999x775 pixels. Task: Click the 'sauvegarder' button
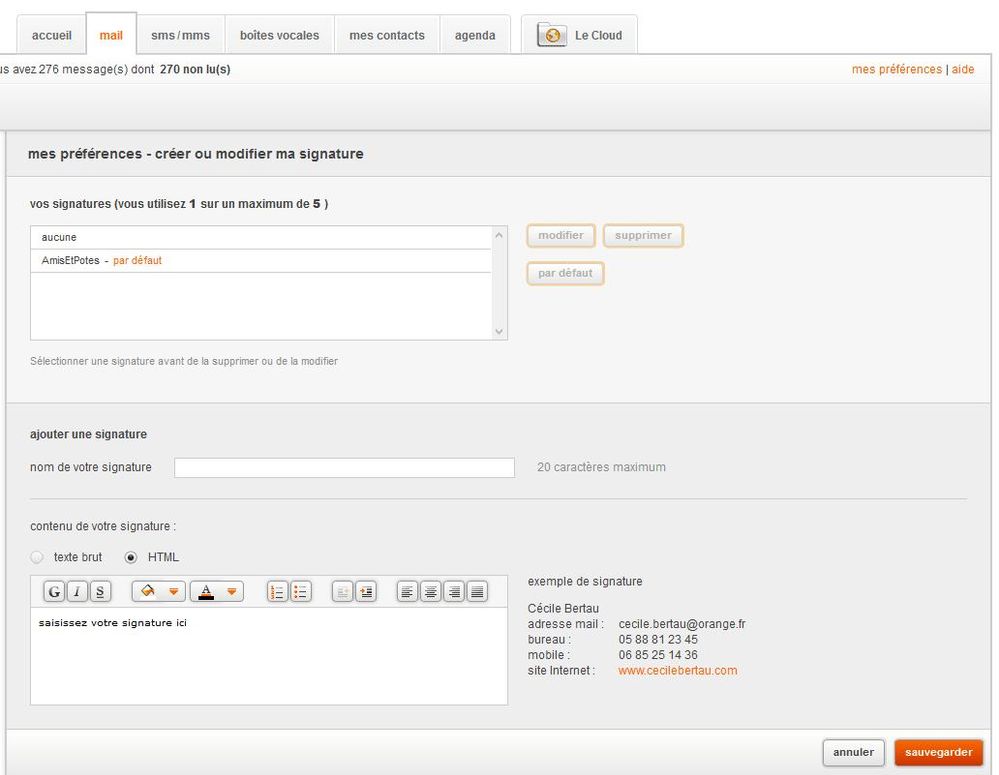(x=939, y=752)
